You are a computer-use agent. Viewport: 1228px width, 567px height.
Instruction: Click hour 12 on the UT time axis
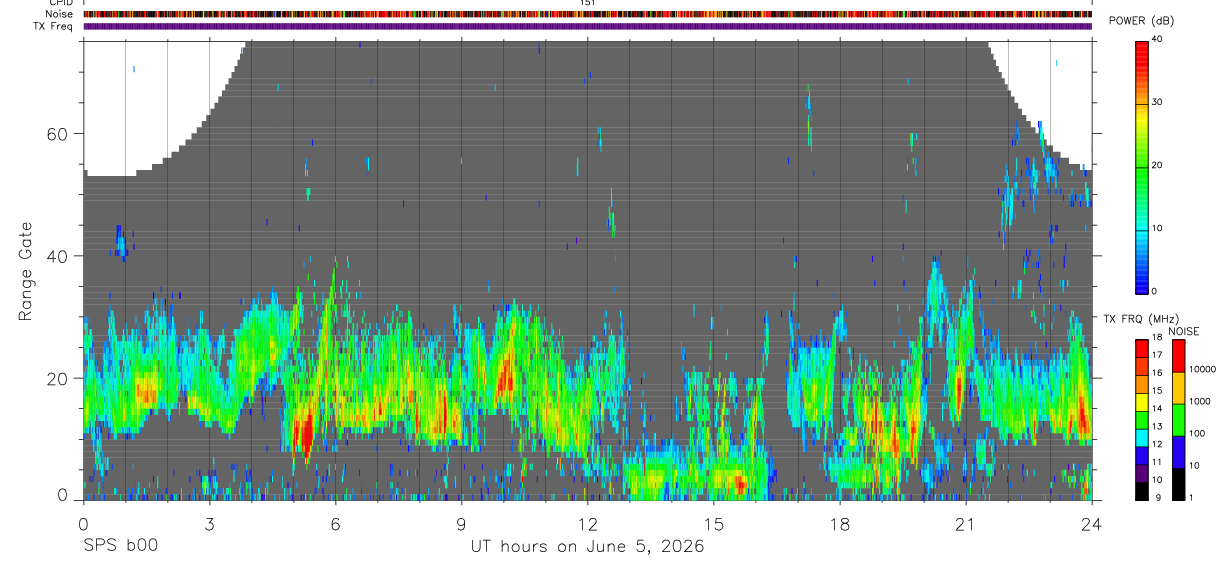(x=587, y=523)
